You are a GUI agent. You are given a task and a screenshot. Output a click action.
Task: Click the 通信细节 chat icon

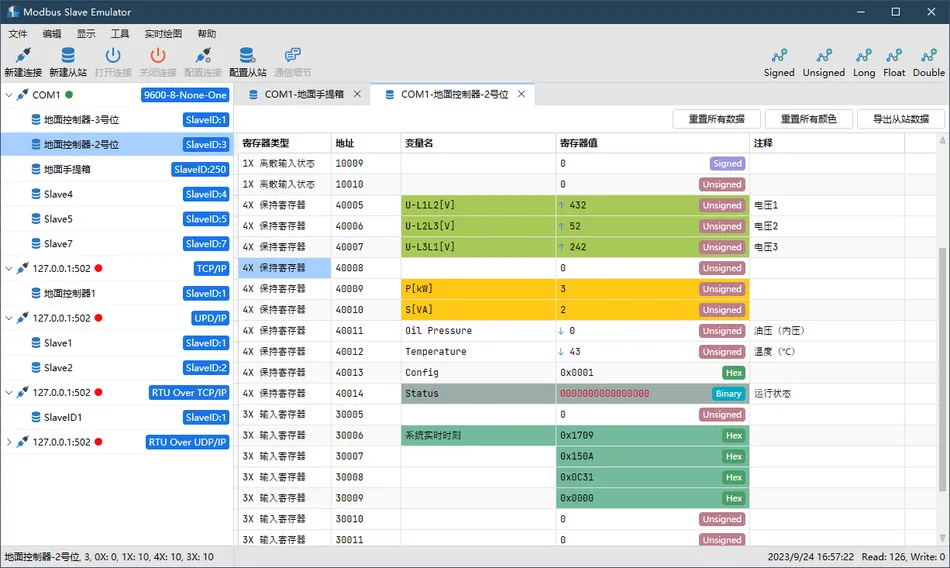(x=293, y=56)
